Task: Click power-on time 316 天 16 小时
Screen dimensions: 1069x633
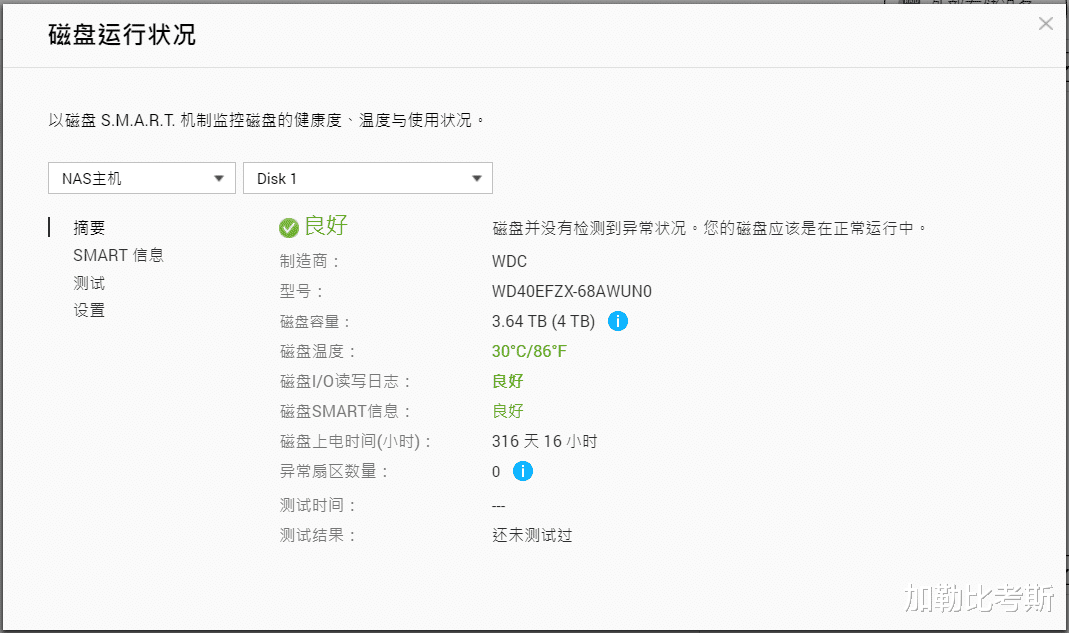Action: pyautogui.click(x=545, y=441)
